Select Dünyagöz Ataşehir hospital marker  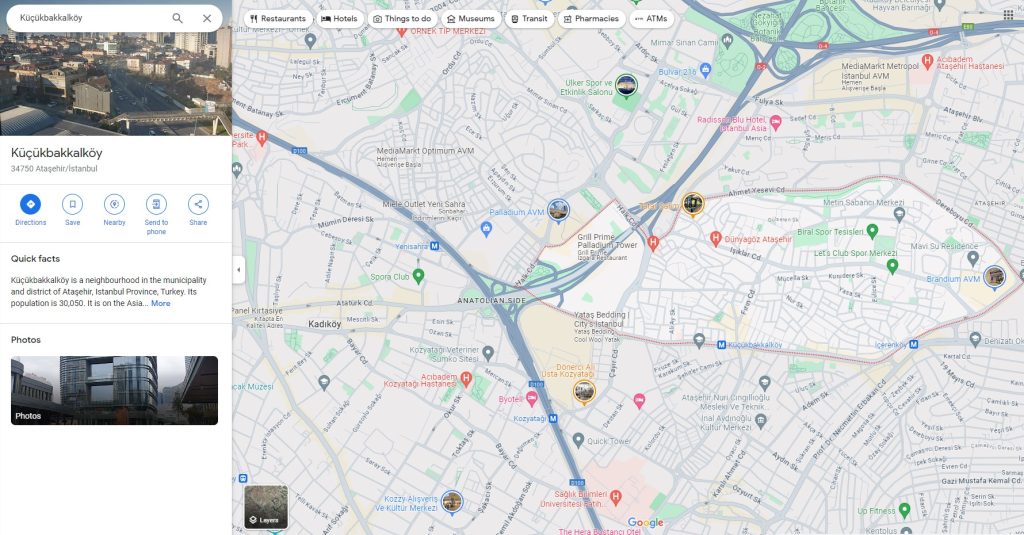715,238
